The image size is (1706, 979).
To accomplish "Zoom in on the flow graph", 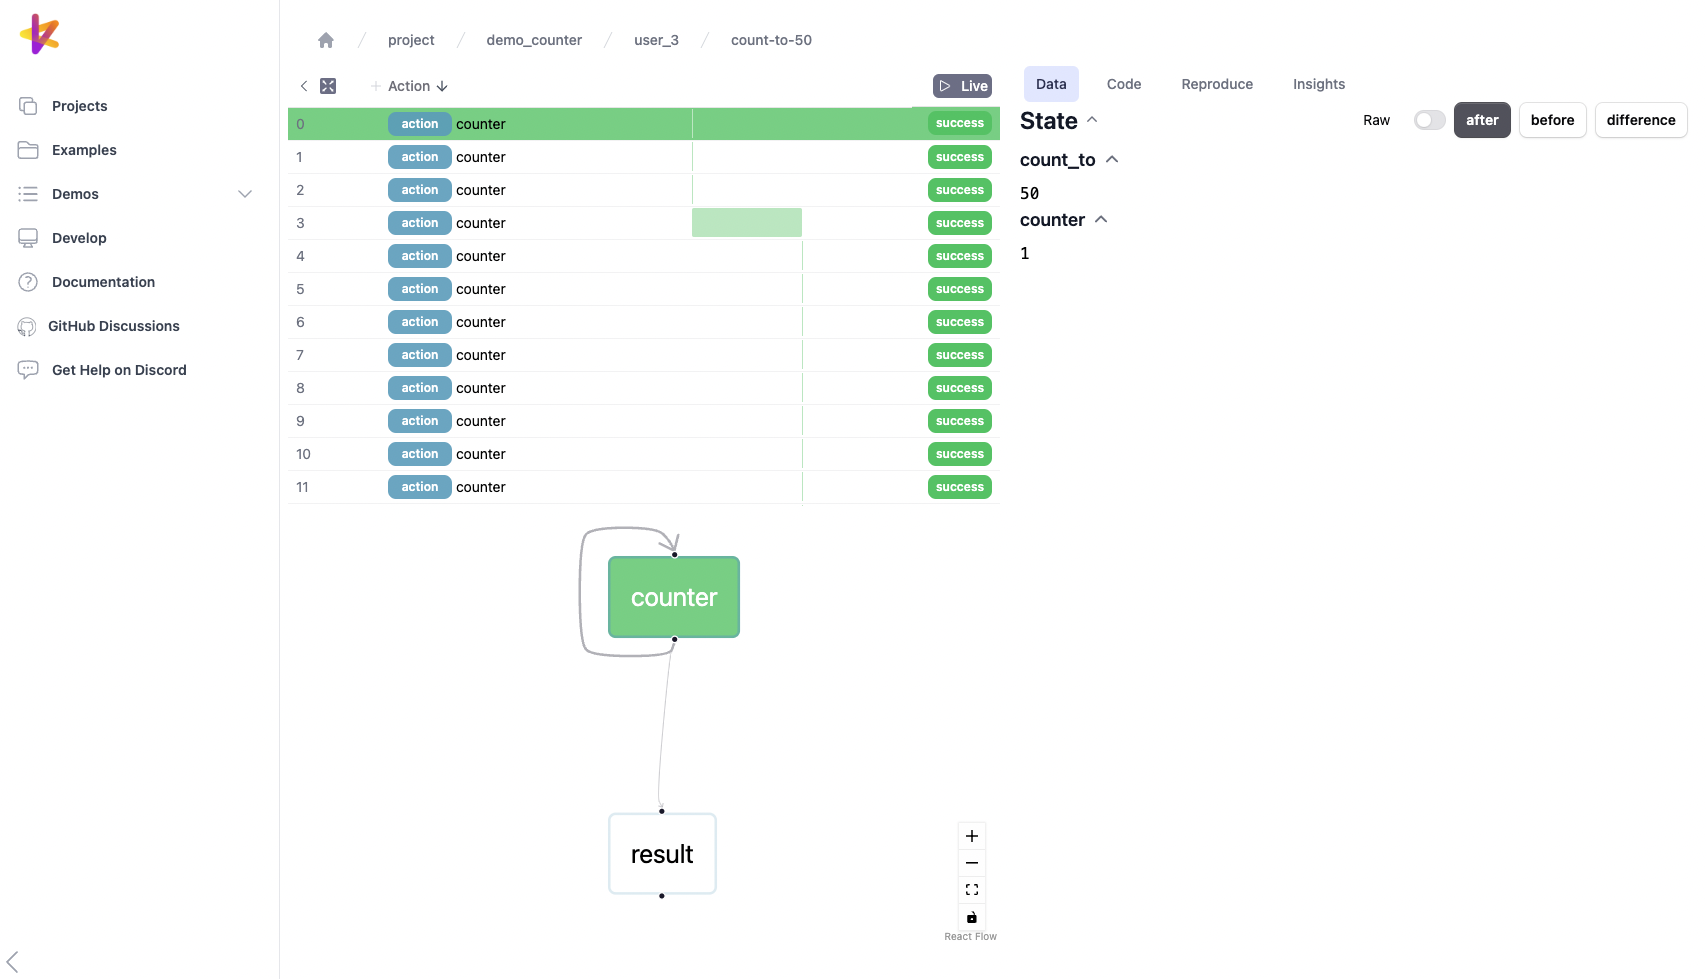I will 972,836.
